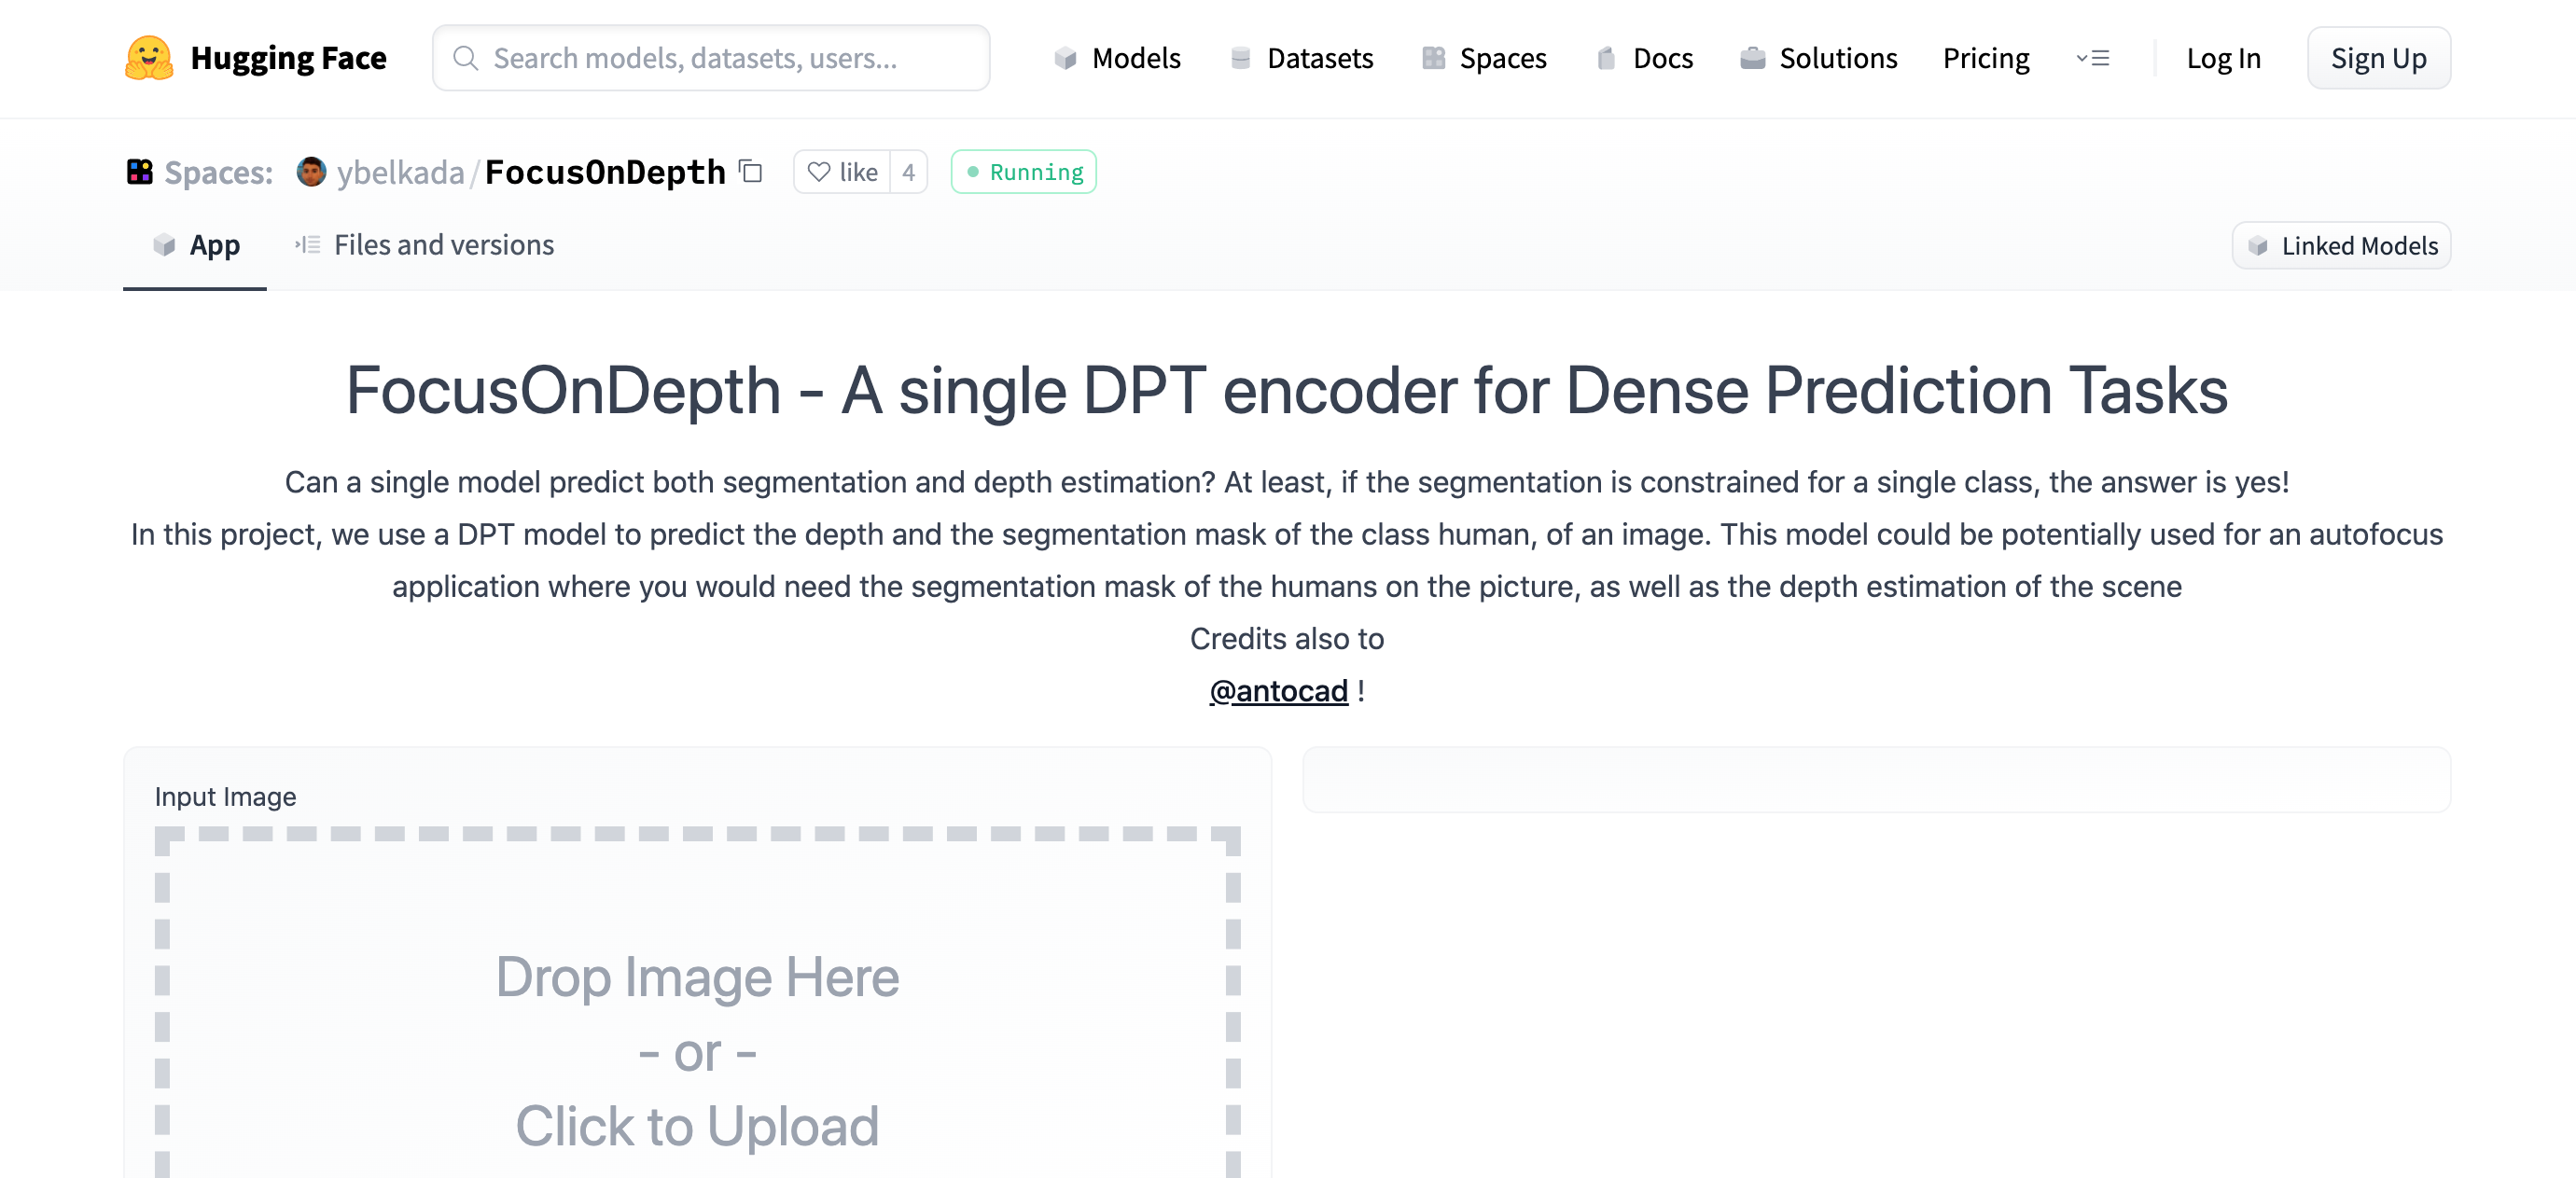Copy the Space name with the copy icon
The height and width of the screenshot is (1178, 2576).
750,172
